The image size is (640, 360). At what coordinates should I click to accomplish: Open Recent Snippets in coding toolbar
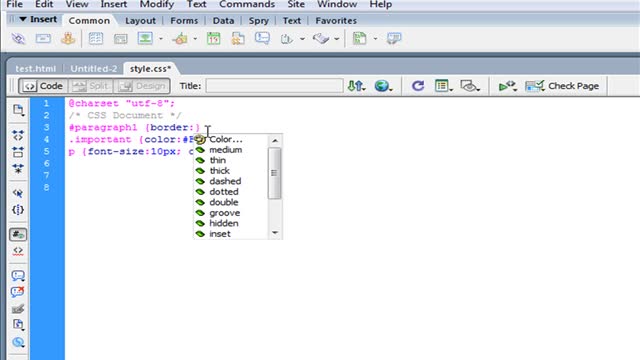18,325
